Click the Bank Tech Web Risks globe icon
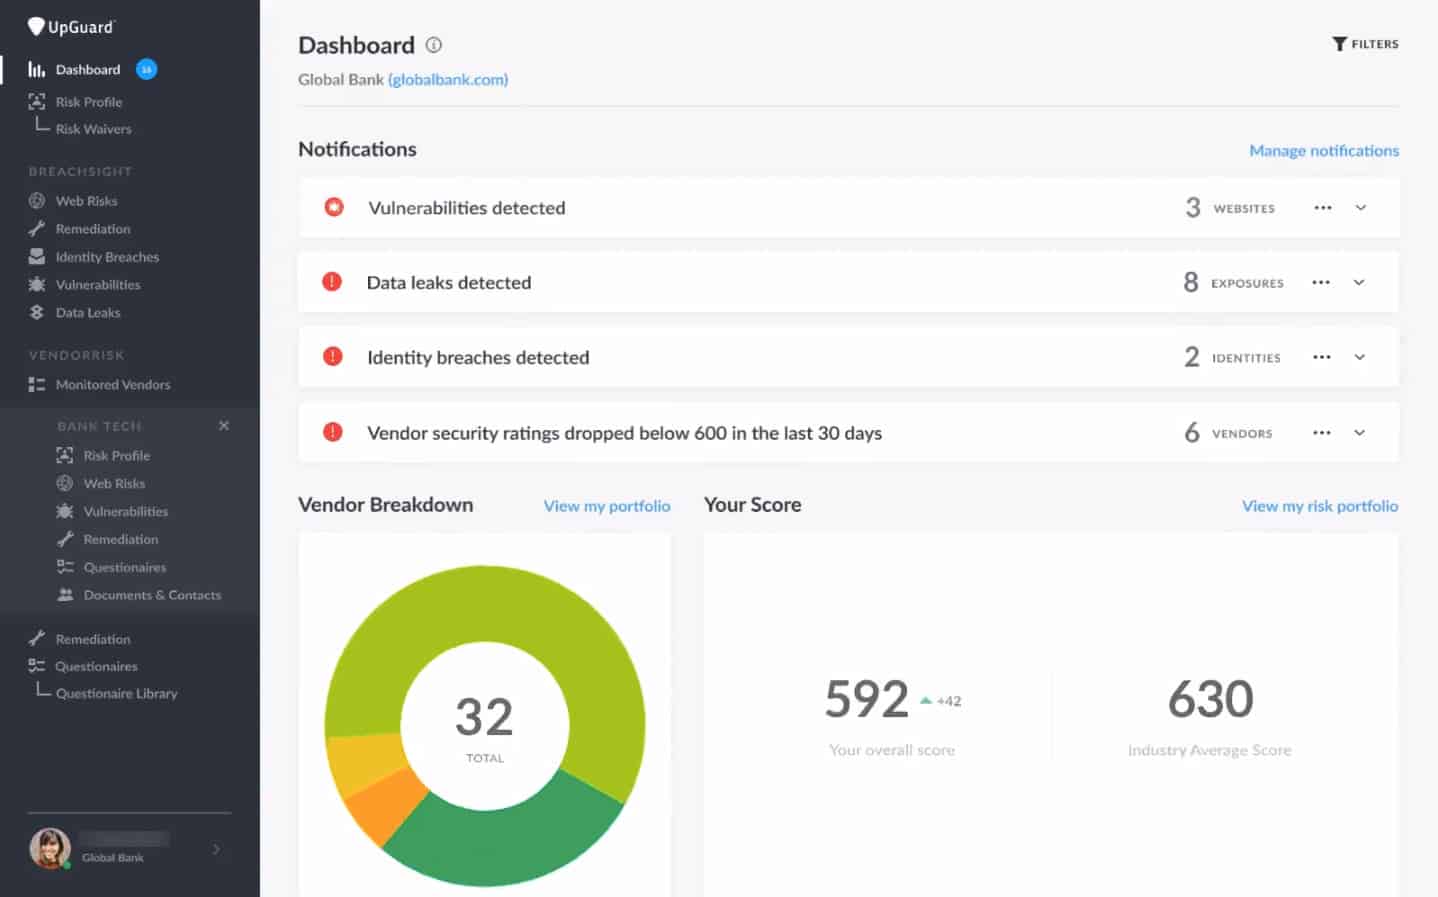Viewport: 1438px width, 897px height. (x=65, y=483)
